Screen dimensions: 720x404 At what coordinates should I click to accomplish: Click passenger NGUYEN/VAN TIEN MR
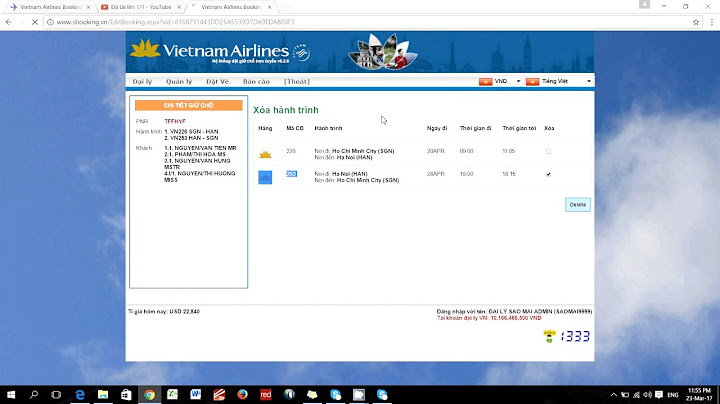[x=201, y=148]
